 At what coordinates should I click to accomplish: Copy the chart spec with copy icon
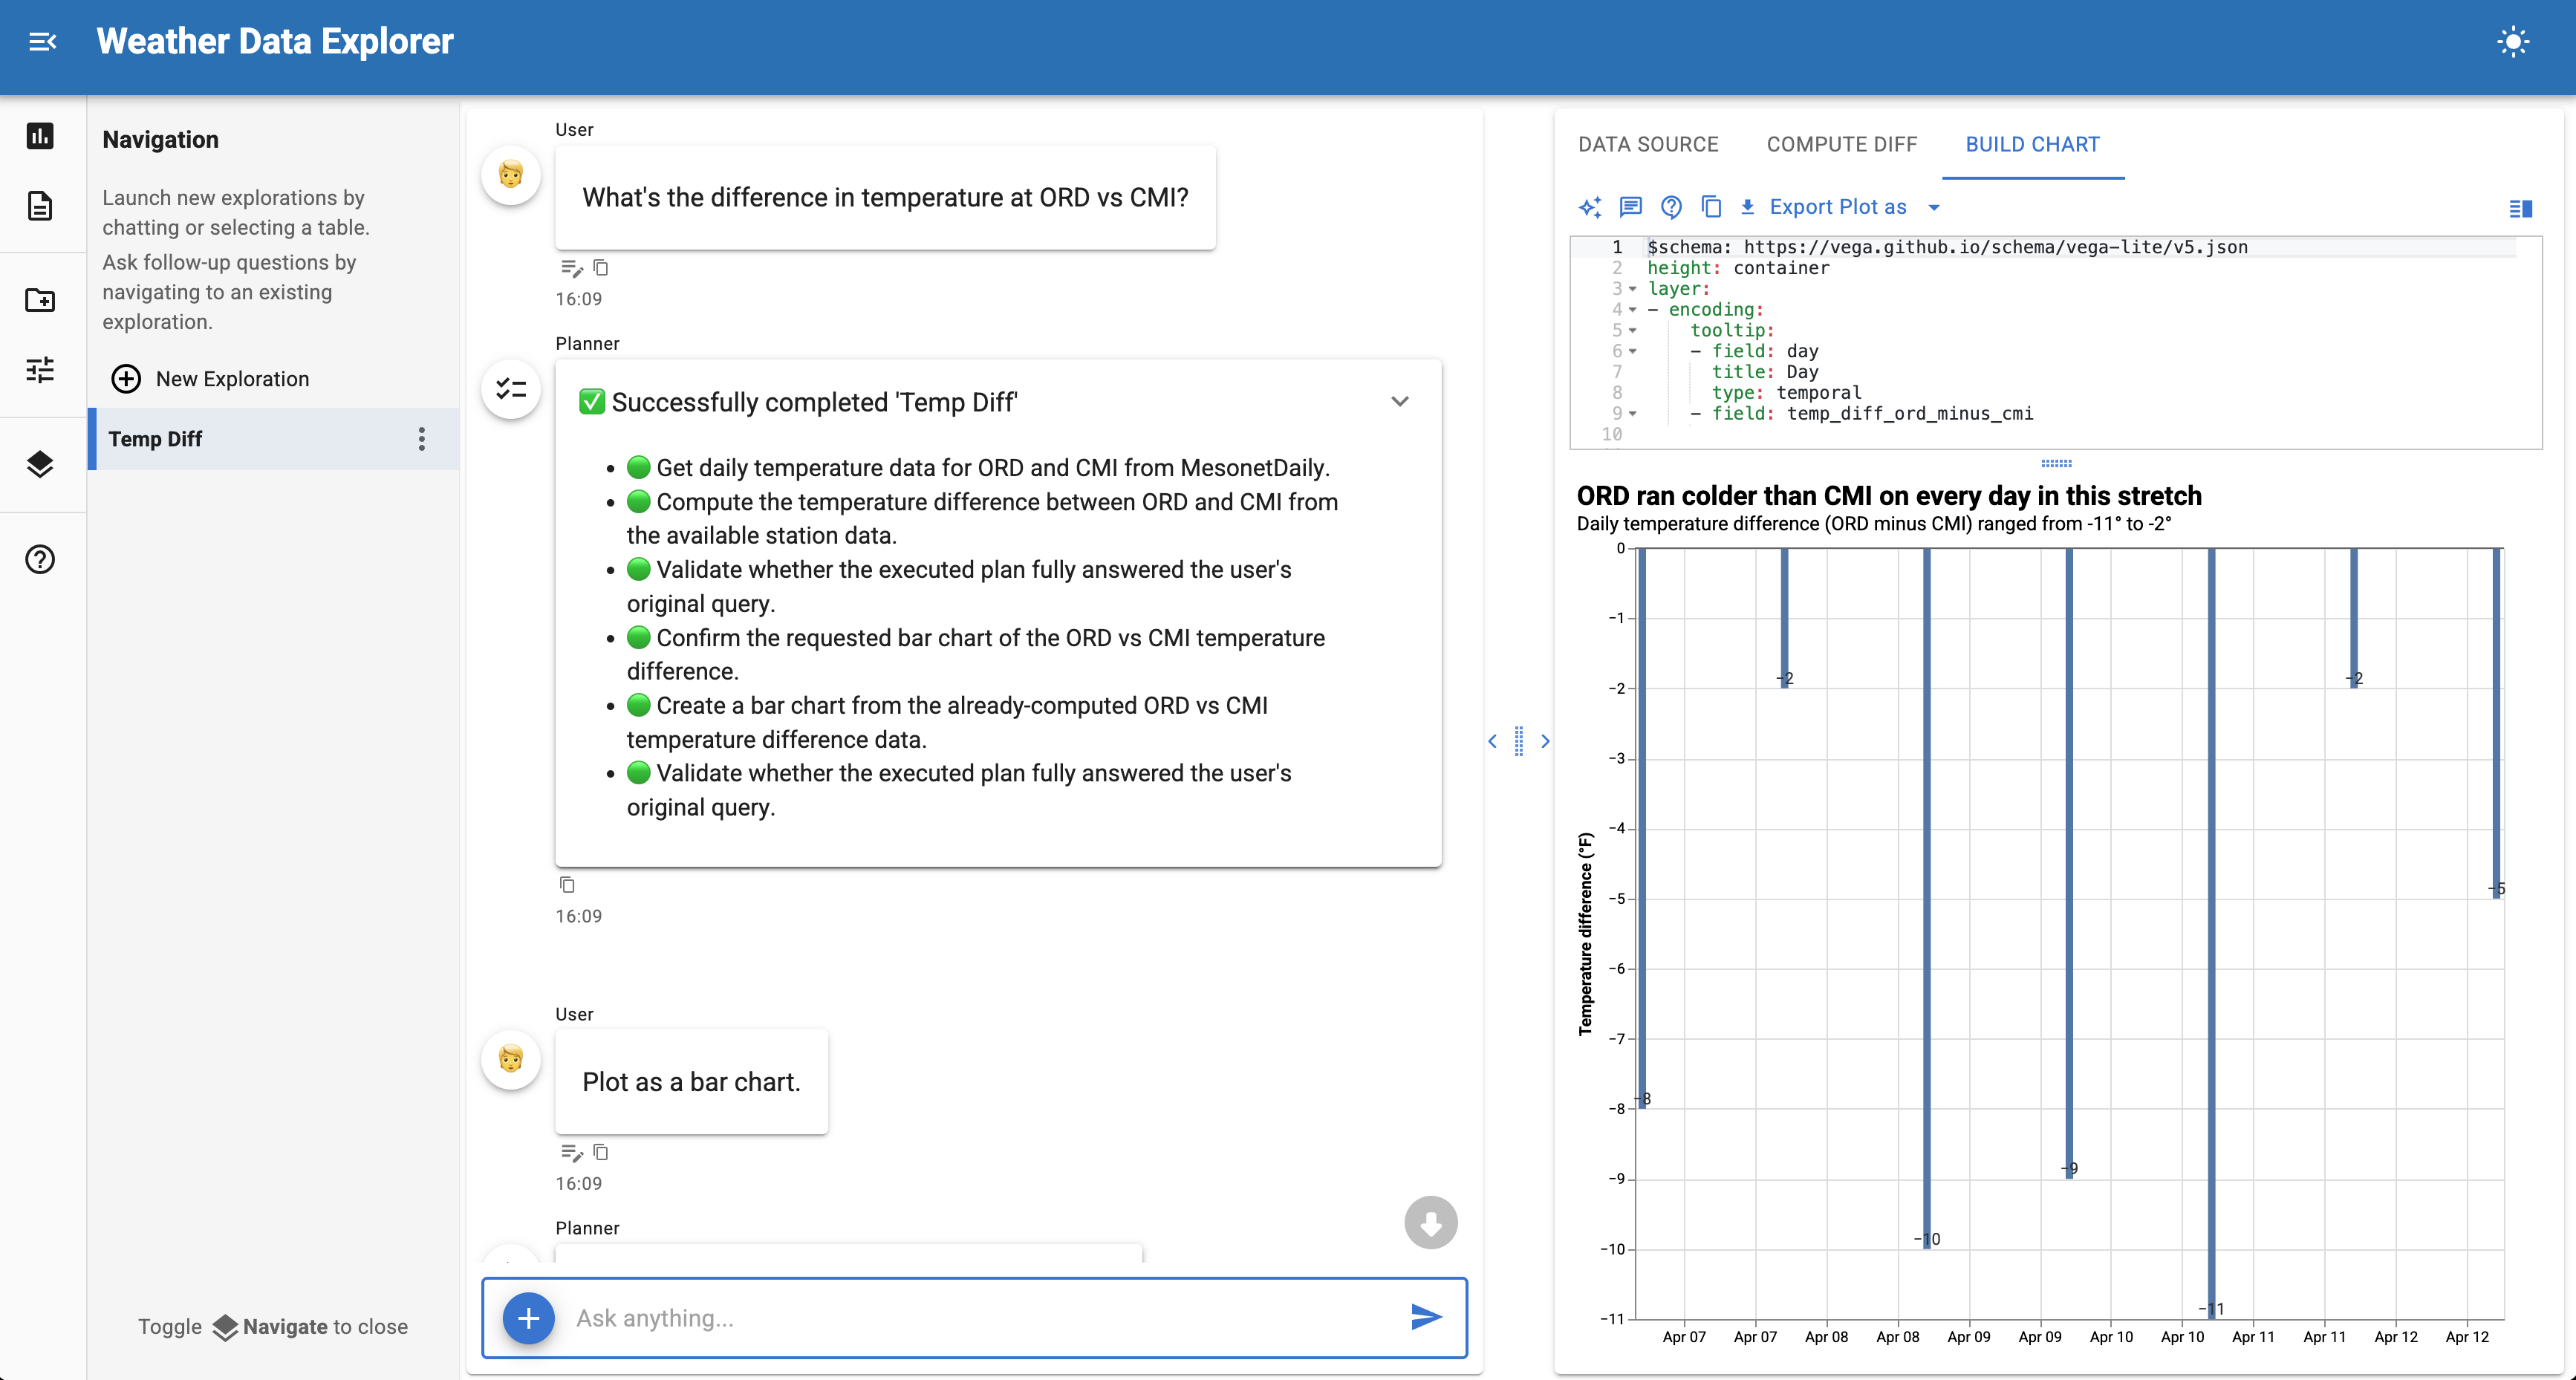(1711, 207)
